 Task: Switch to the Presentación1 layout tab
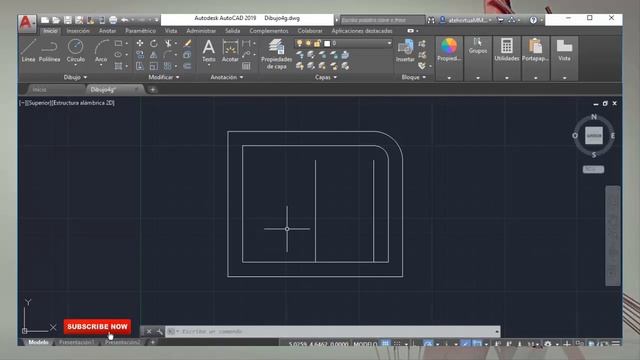pyautogui.click(x=76, y=342)
